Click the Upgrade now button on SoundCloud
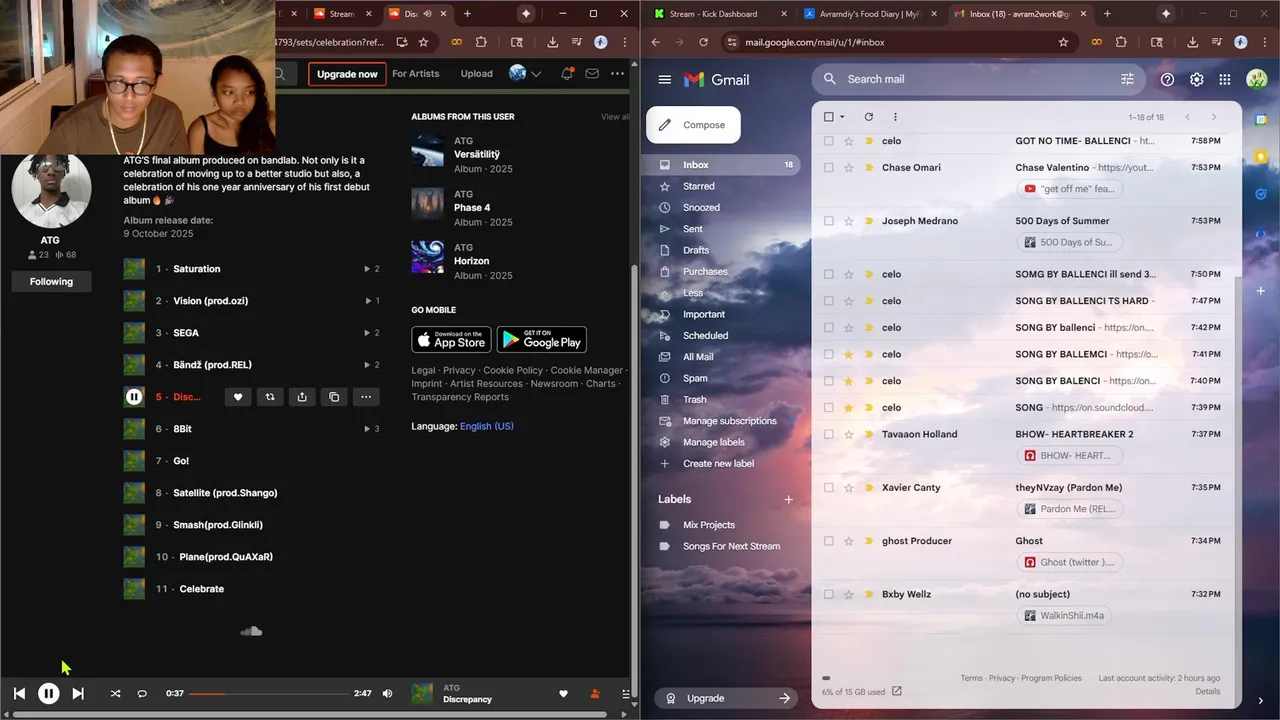 click(x=347, y=74)
